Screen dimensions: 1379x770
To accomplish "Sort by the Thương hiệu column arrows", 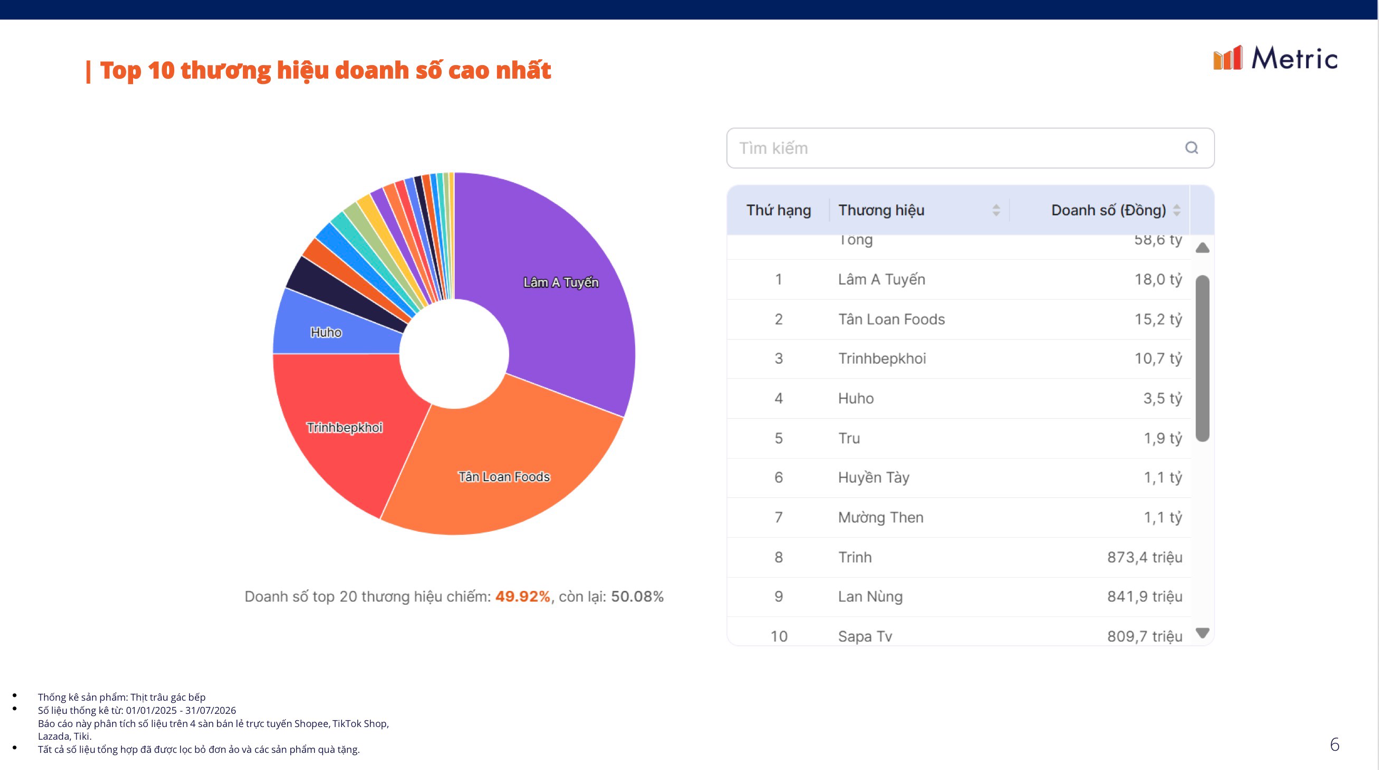I will click(996, 210).
